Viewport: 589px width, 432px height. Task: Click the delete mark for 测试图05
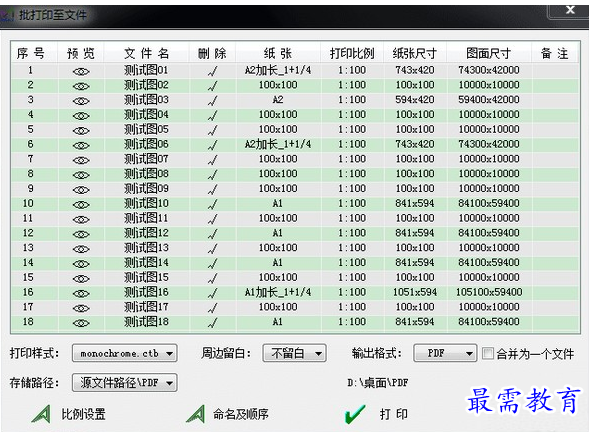tap(213, 130)
